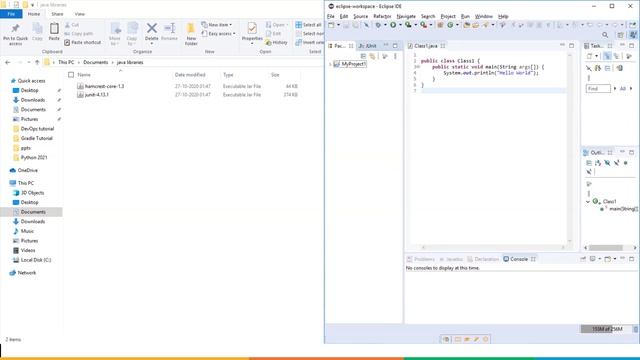Switch to the JUnit tab
Image resolution: width=640 pixels, height=360 pixels.
367,46
